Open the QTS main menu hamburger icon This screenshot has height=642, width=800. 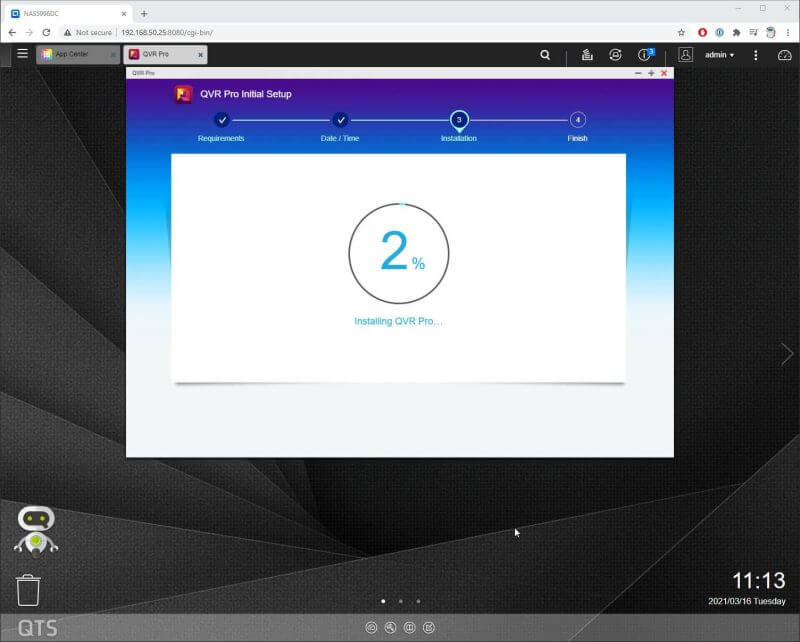(22, 54)
